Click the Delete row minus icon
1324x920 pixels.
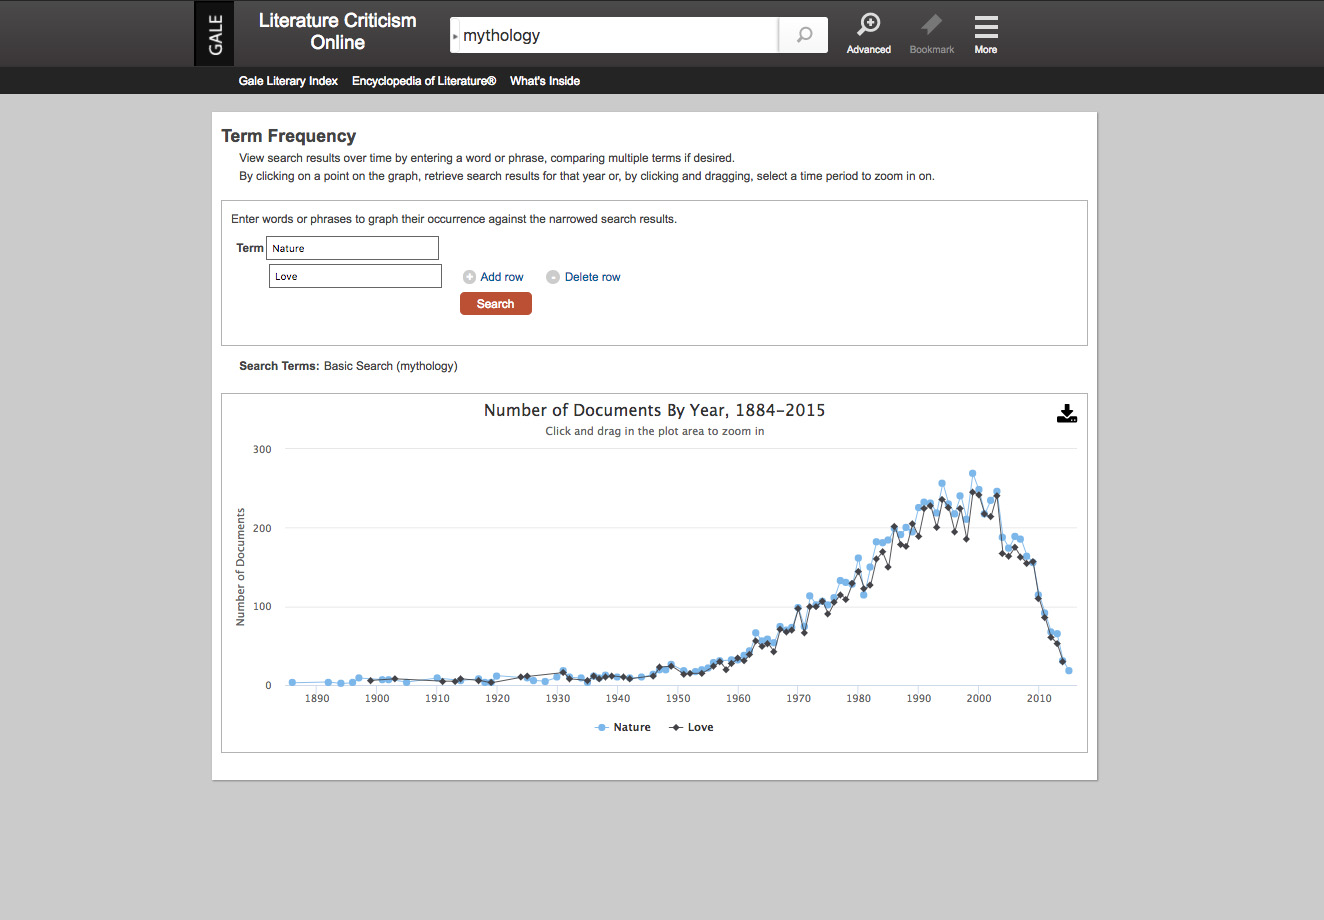tap(553, 277)
